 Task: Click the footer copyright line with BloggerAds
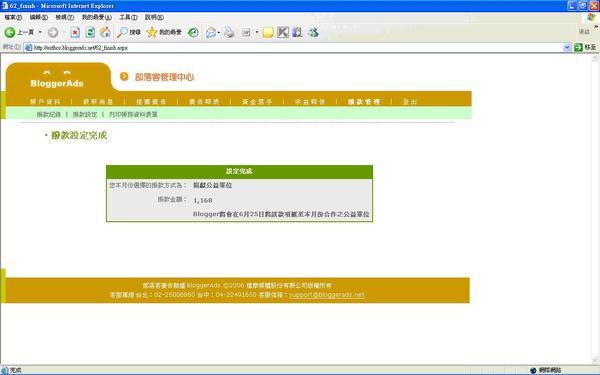tap(237, 285)
